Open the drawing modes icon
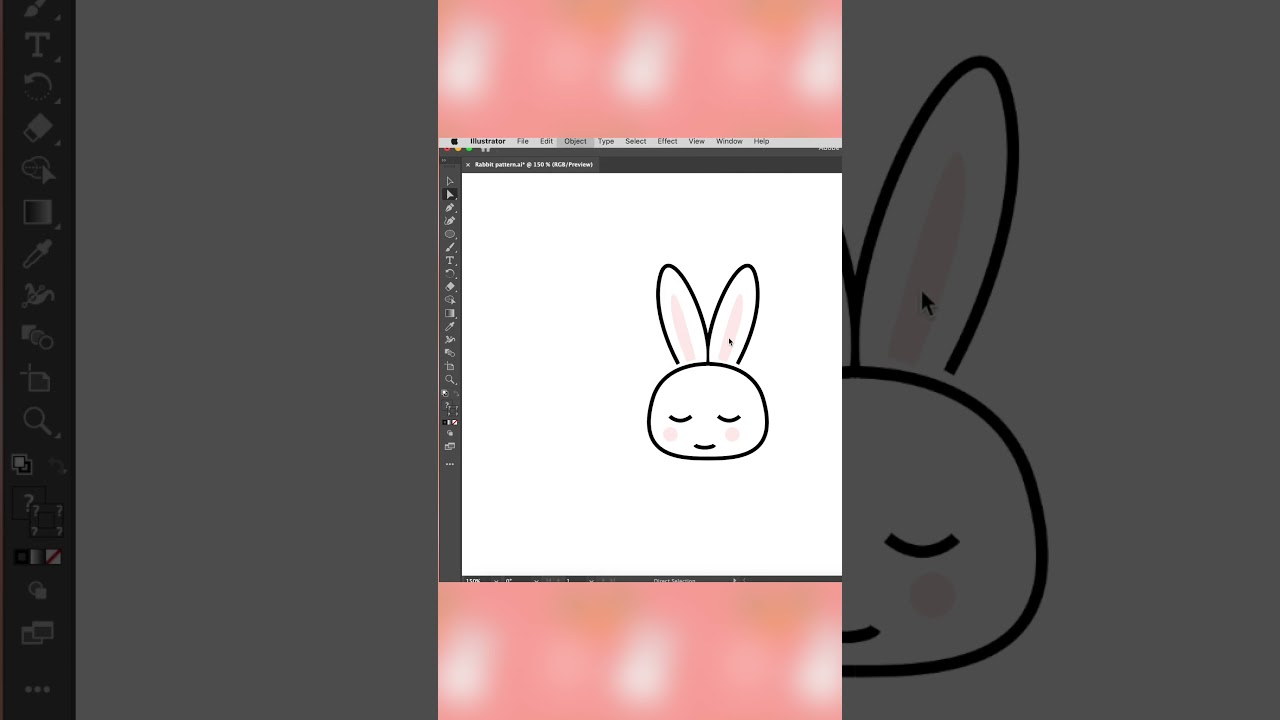Image resolution: width=1280 pixels, height=720 pixels. click(x=450, y=434)
